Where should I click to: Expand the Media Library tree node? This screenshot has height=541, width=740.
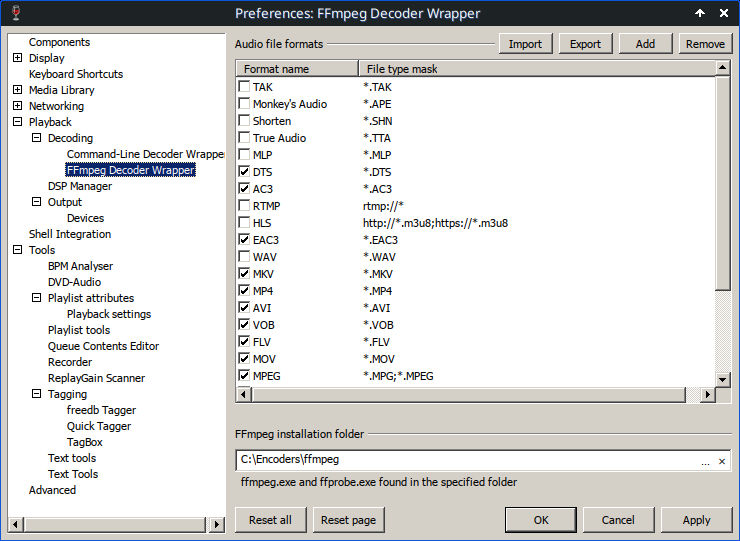[17, 90]
